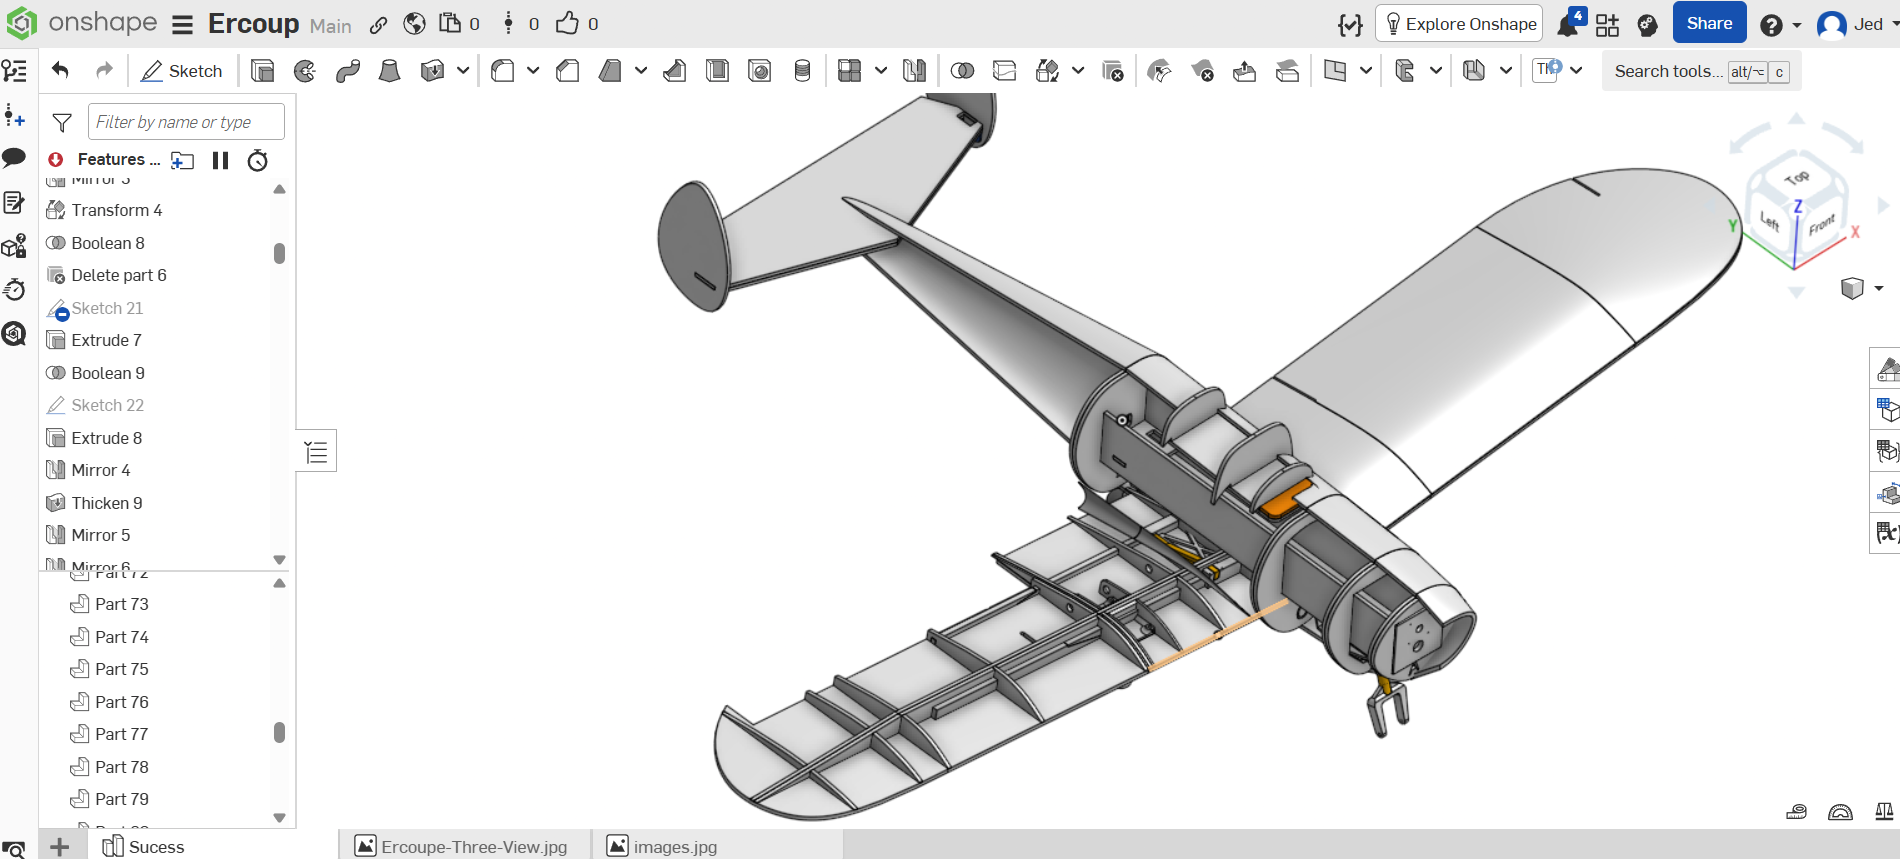Viewport: 1900px width, 859px height.
Task: Select the Linear pattern tool
Action: pyautogui.click(x=850, y=71)
